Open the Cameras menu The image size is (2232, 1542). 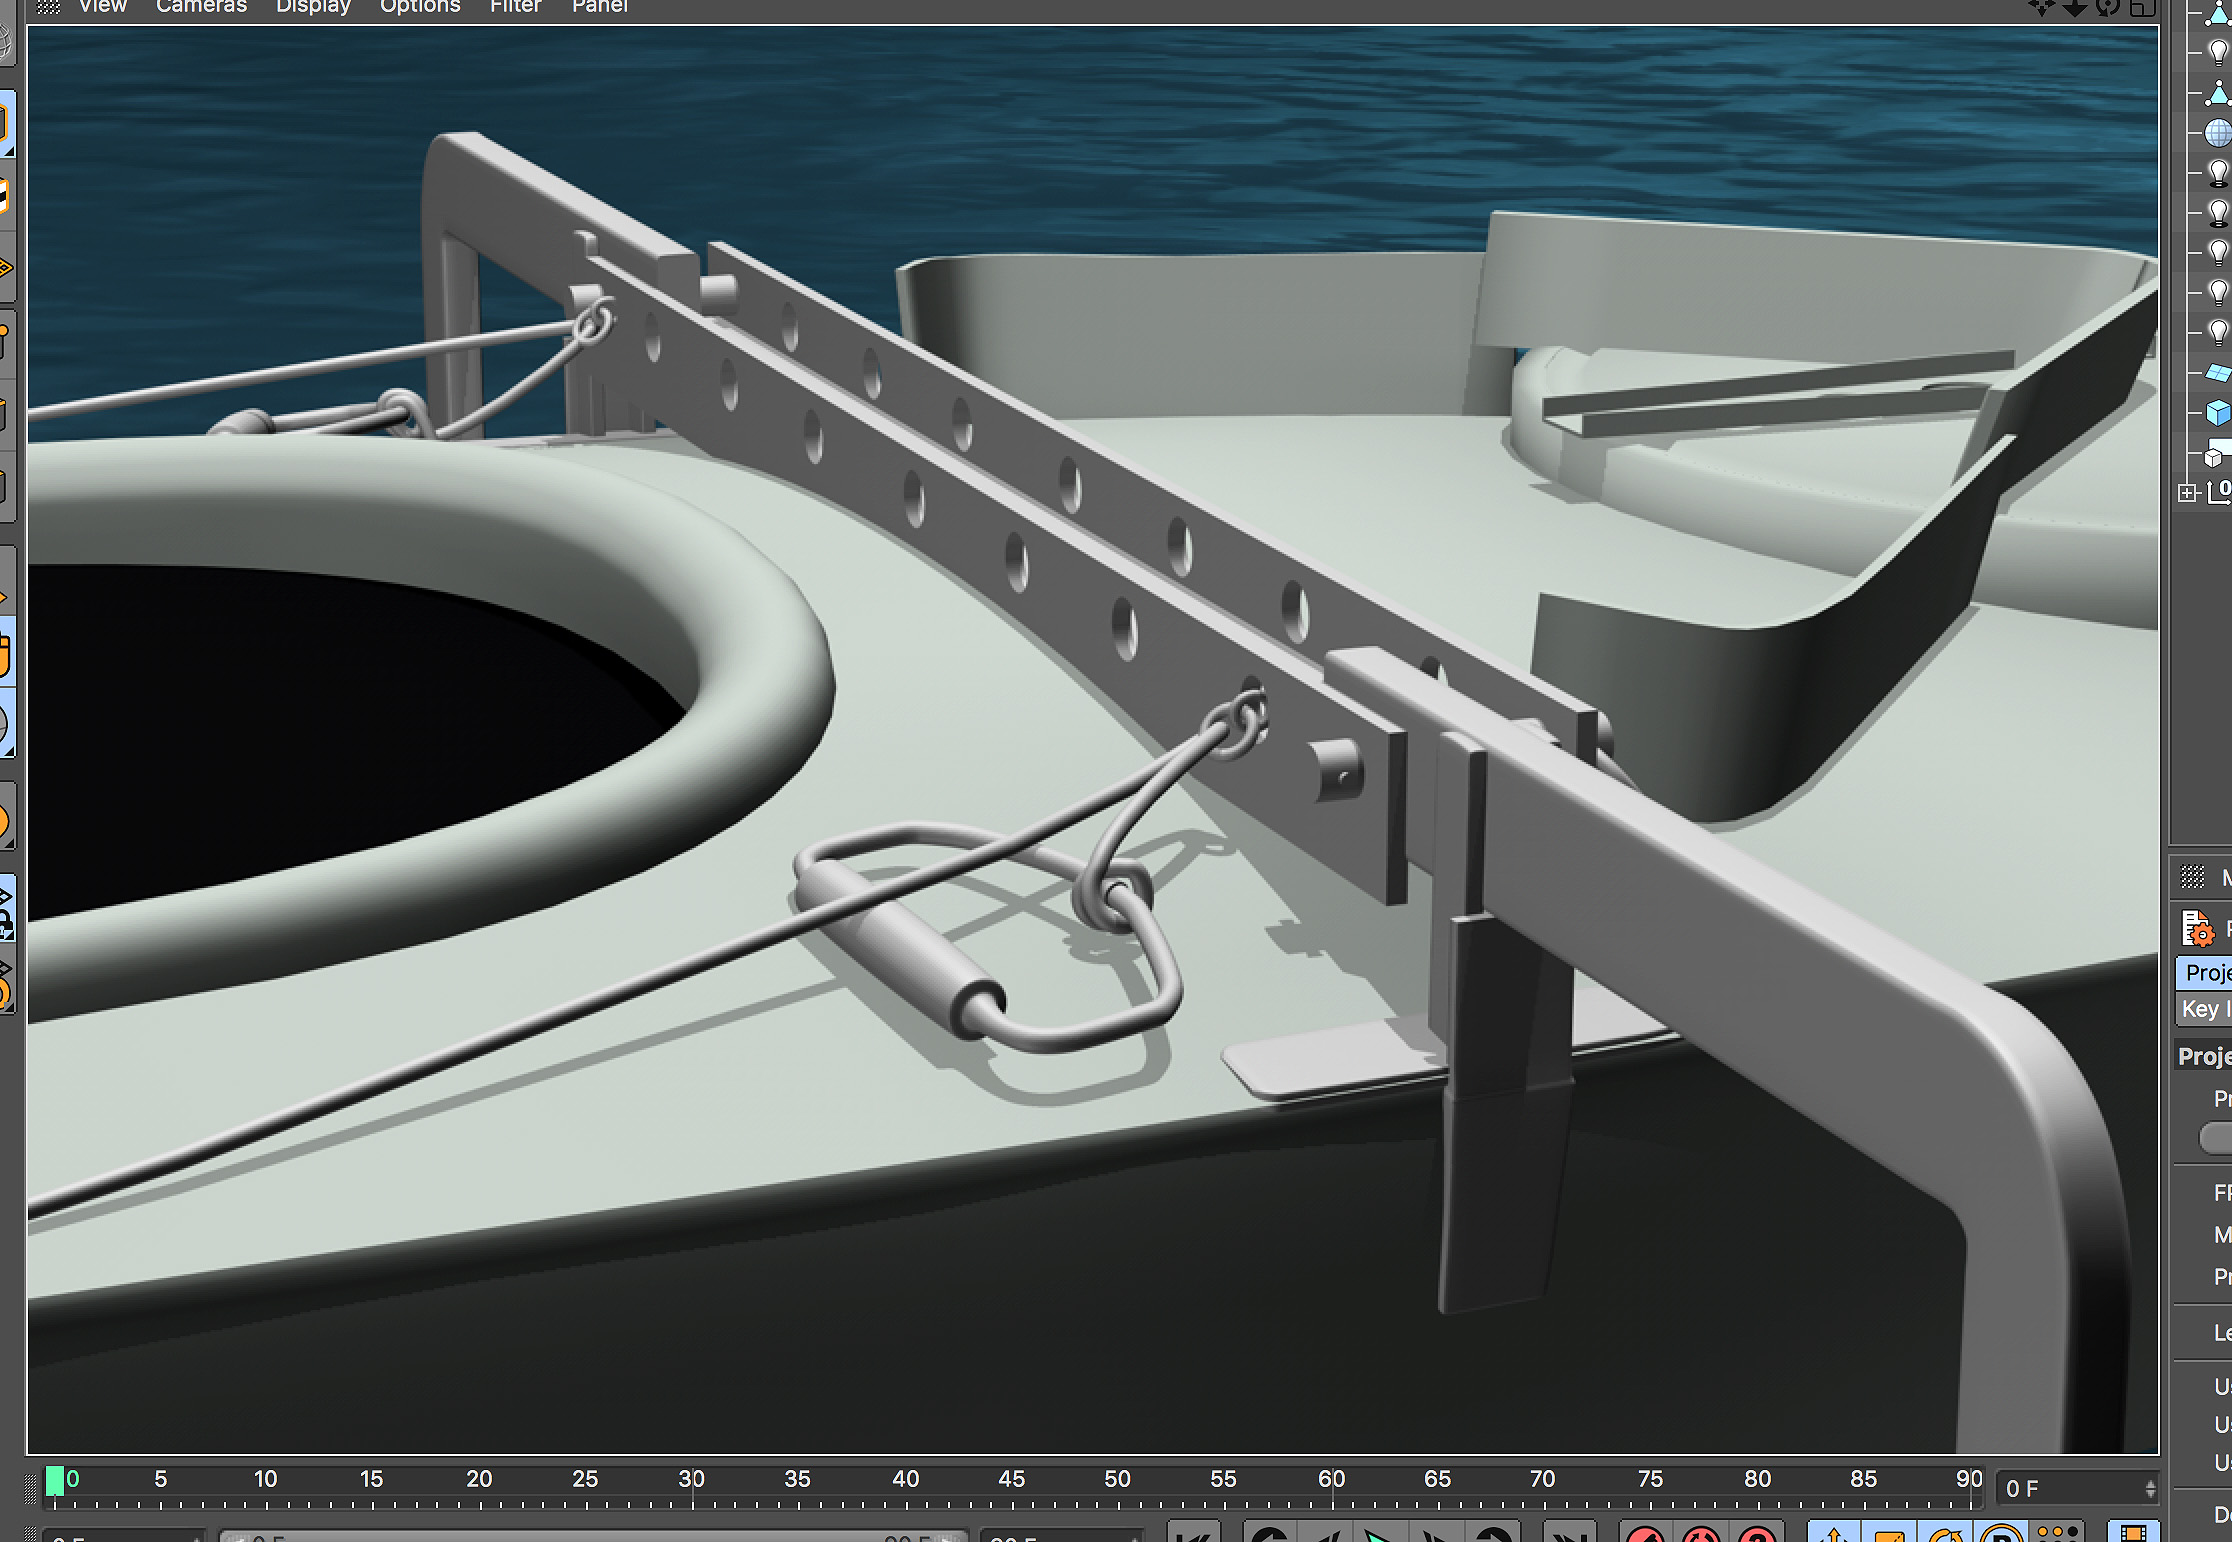click(201, 6)
